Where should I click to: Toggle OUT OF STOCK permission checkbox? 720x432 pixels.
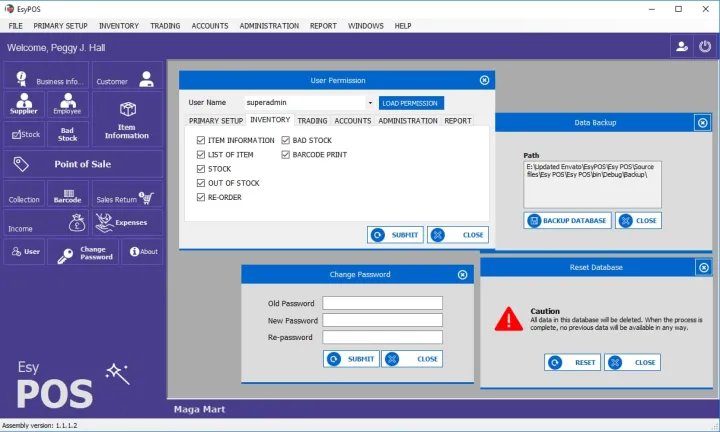(x=201, y=183)
